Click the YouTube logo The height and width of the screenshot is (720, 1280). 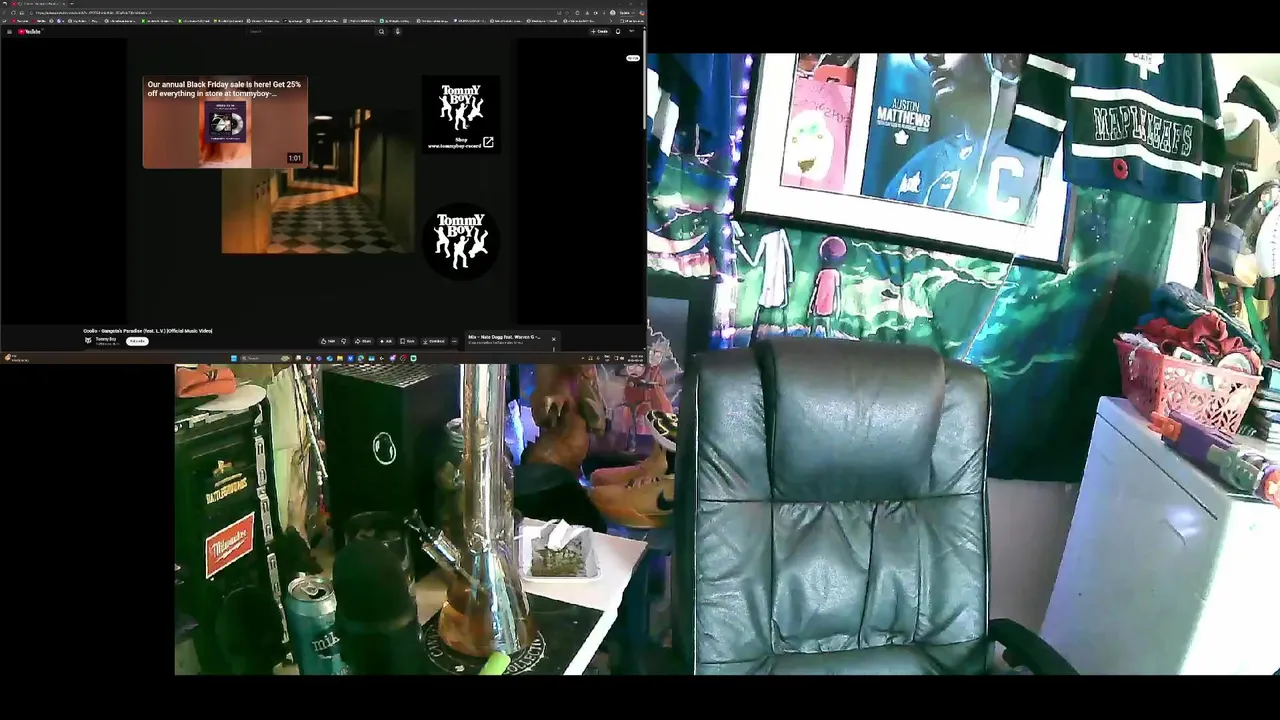[x=29, y=31]
